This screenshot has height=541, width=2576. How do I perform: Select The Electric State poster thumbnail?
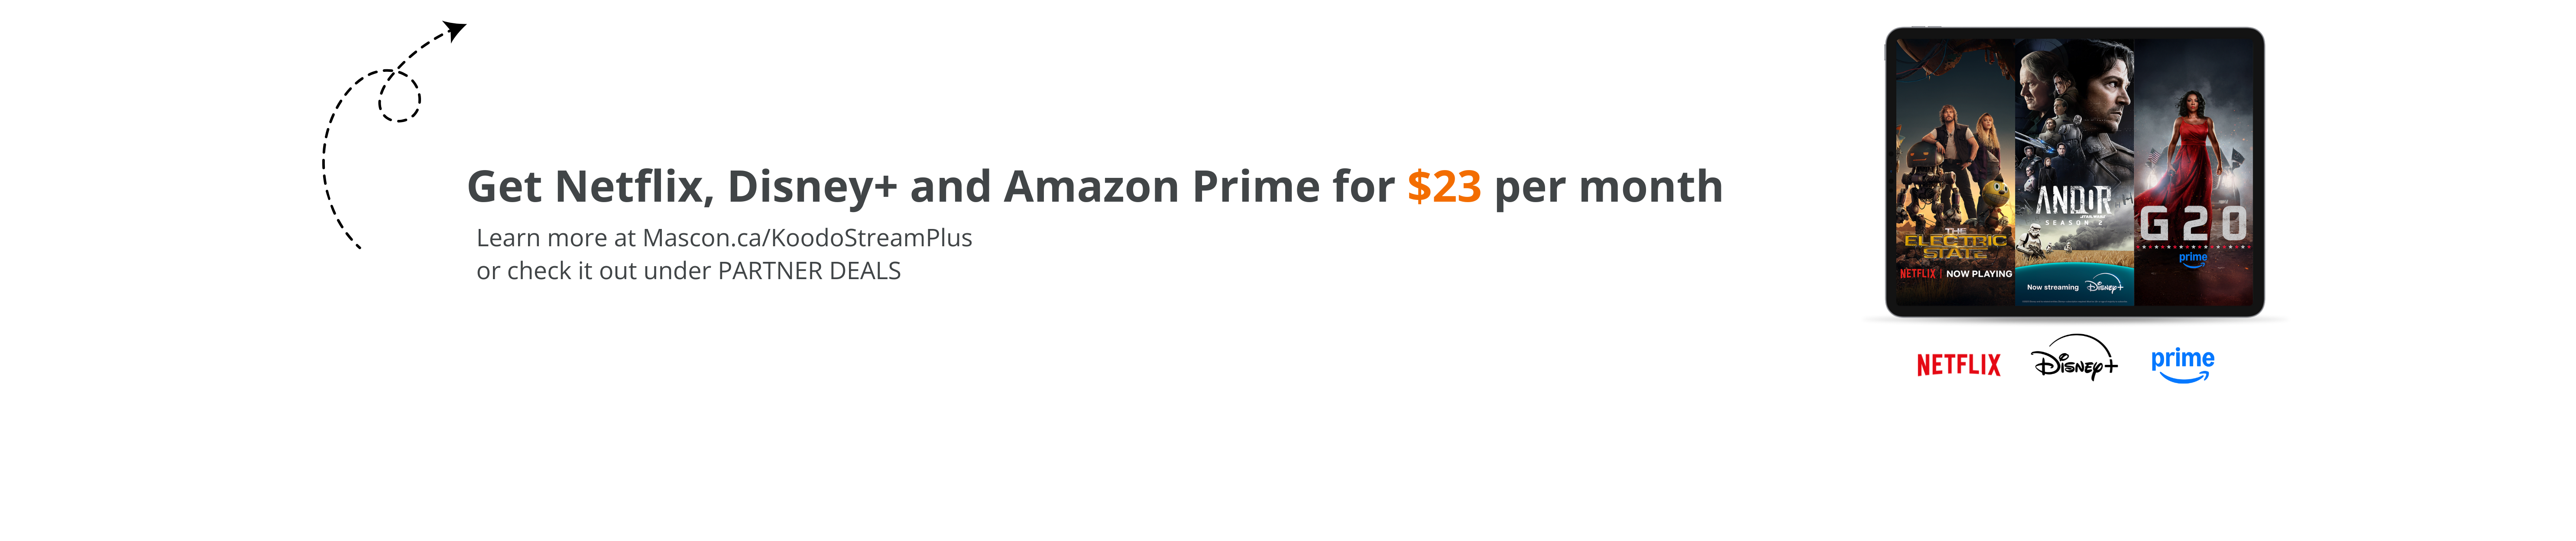tap(1955, 171)
